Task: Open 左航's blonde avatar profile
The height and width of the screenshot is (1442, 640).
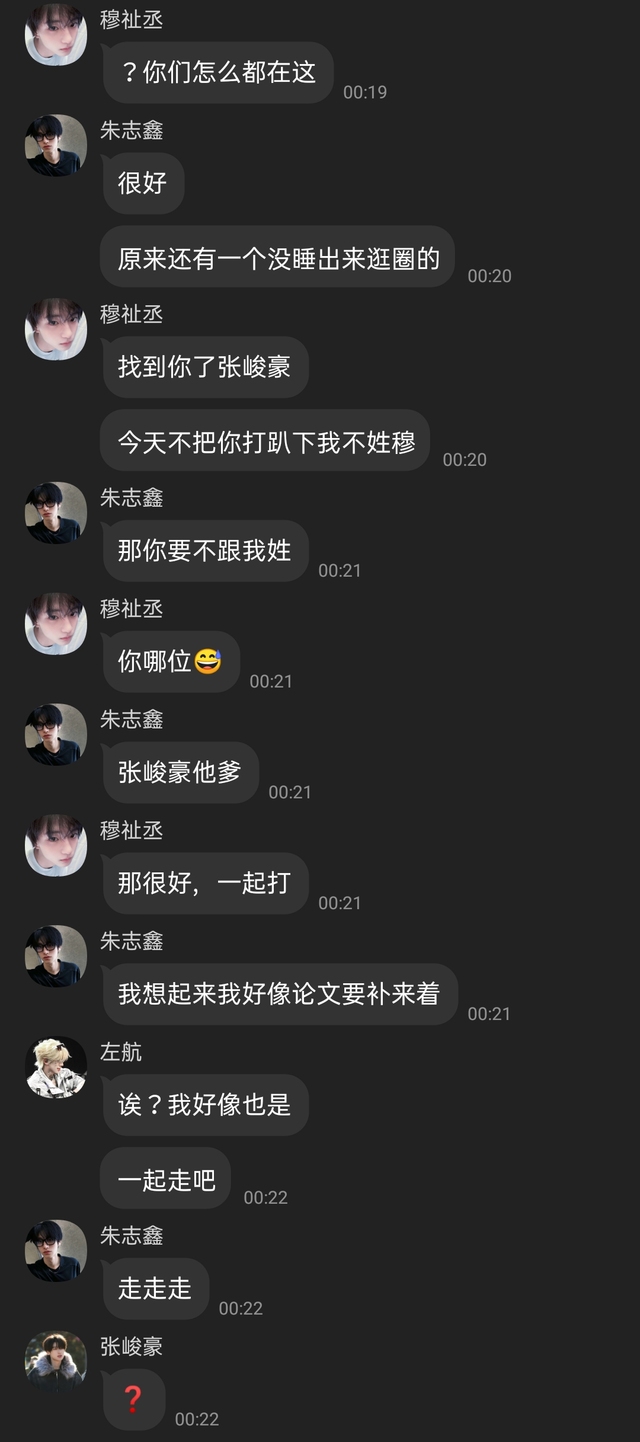Action: tap(56, 1067)
